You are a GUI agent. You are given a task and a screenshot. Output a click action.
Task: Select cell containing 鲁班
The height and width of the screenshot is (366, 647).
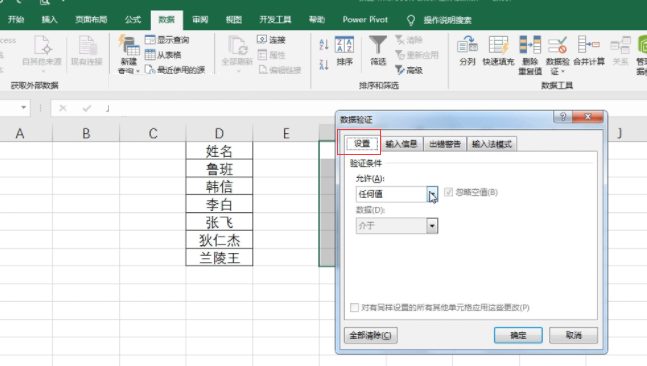click(x=219, y=169)
